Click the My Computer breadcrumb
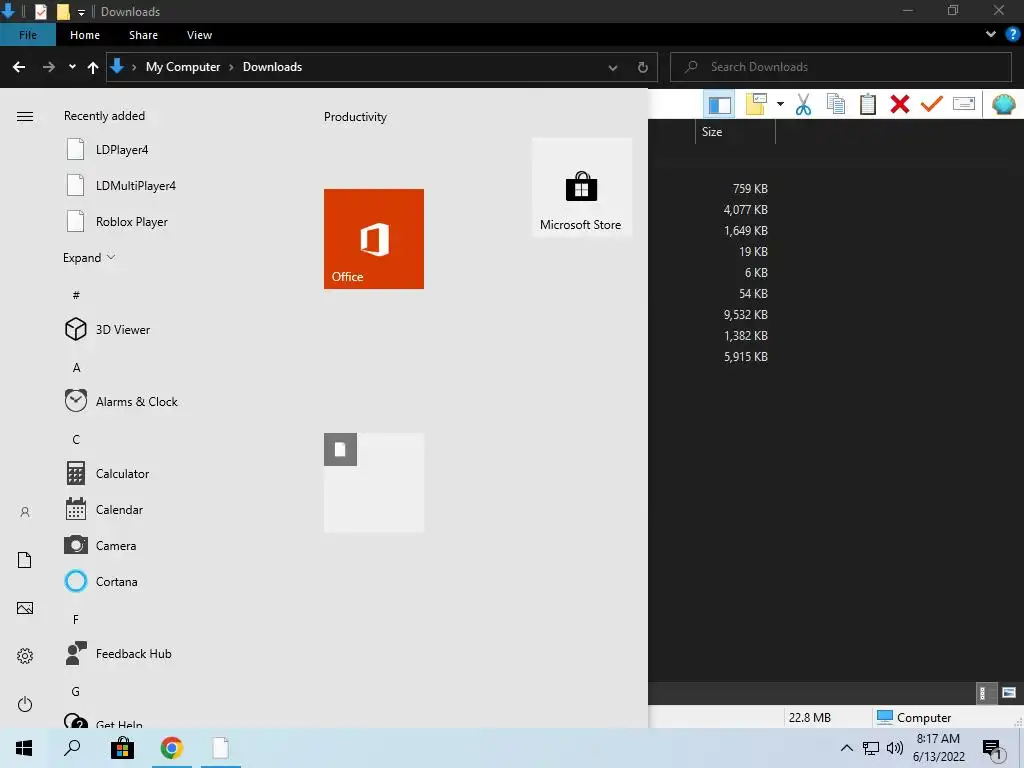 [183, 67]
